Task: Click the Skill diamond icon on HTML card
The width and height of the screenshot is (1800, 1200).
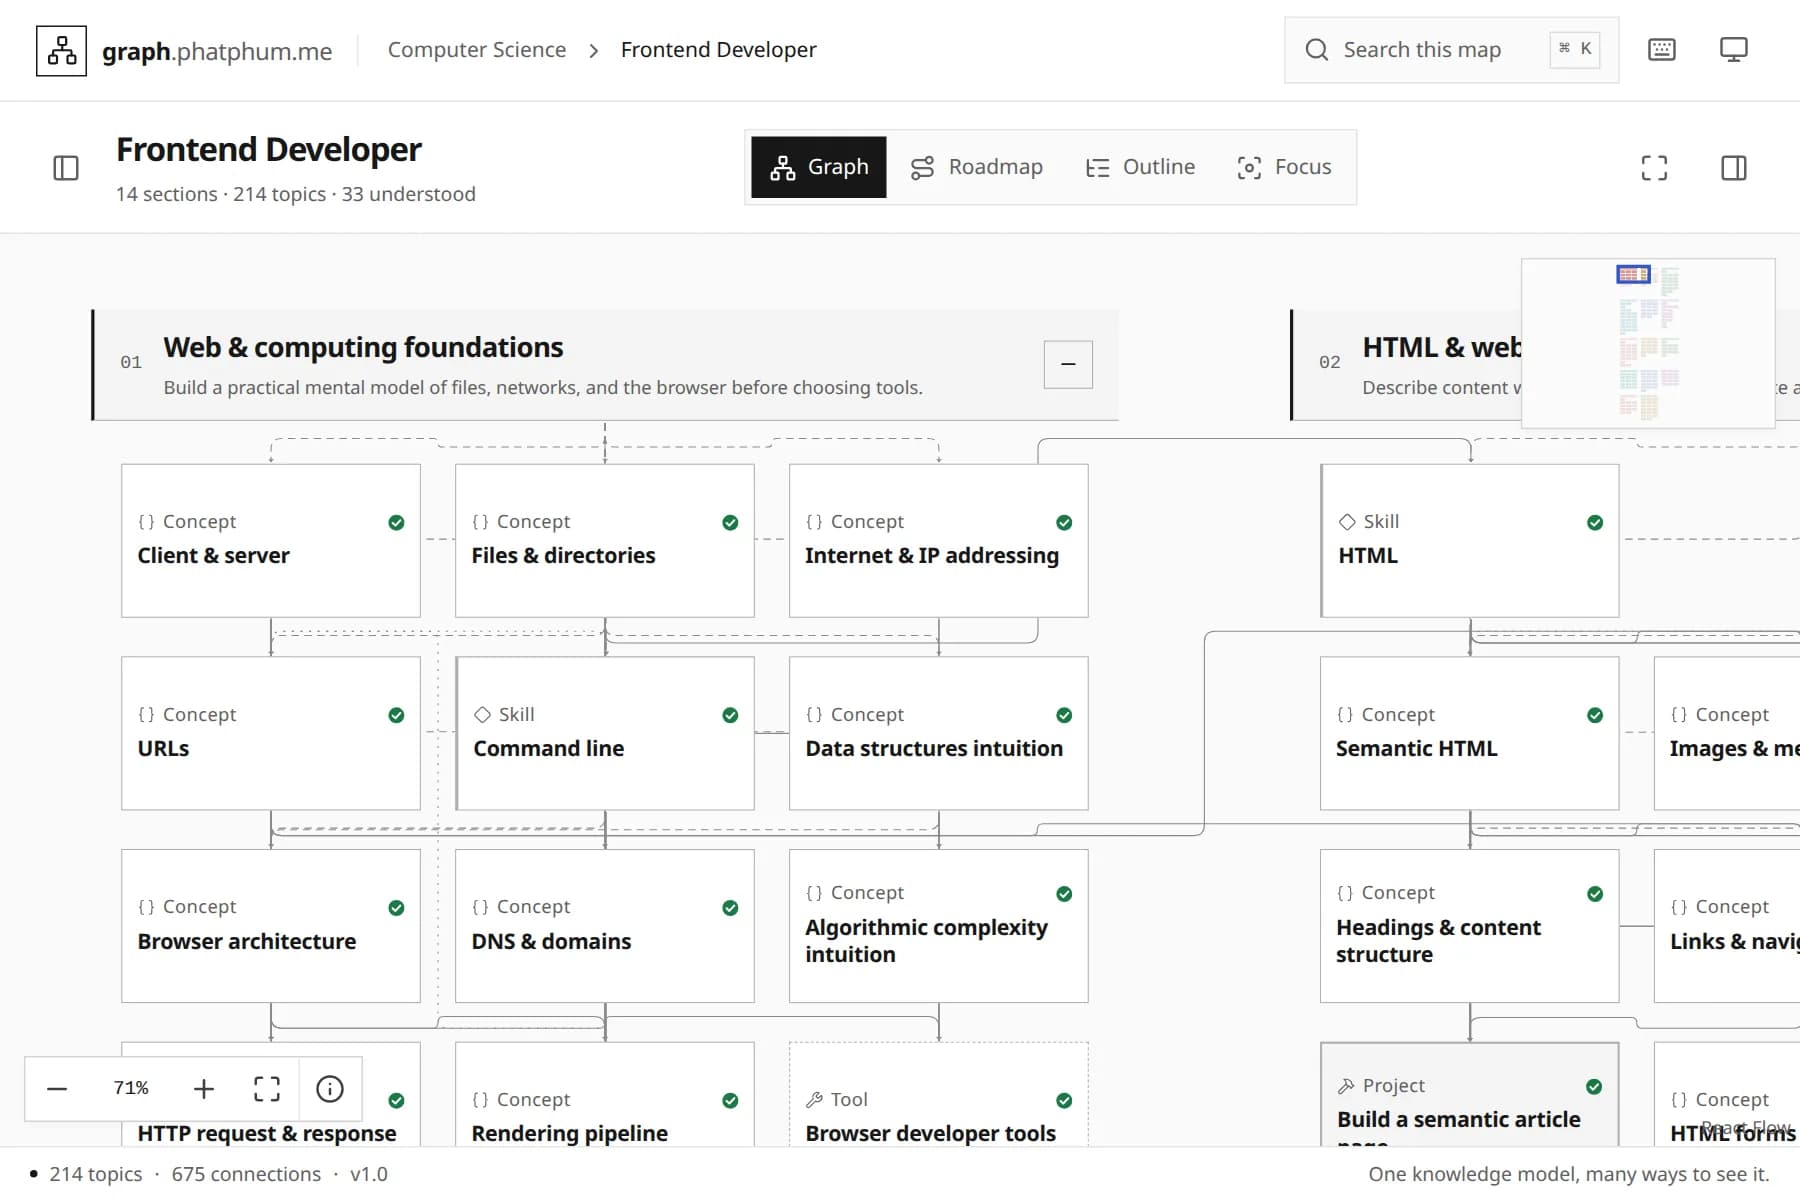Action: tap(1347, 521)
